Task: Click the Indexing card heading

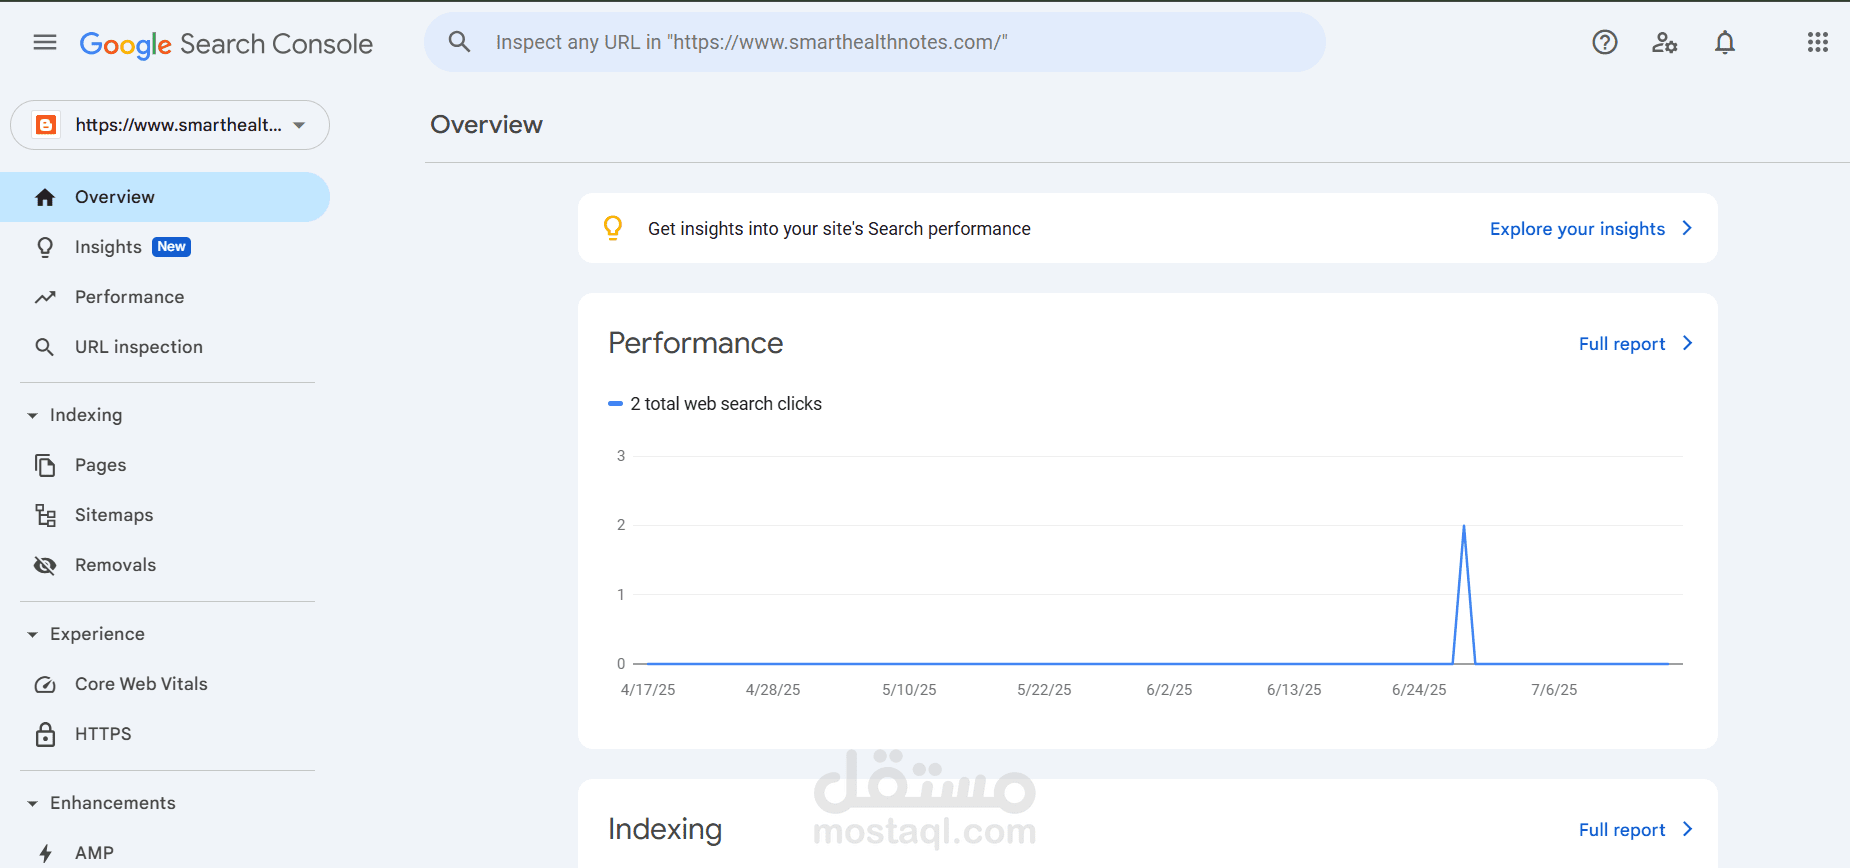Action: click(x=665, y=829)
